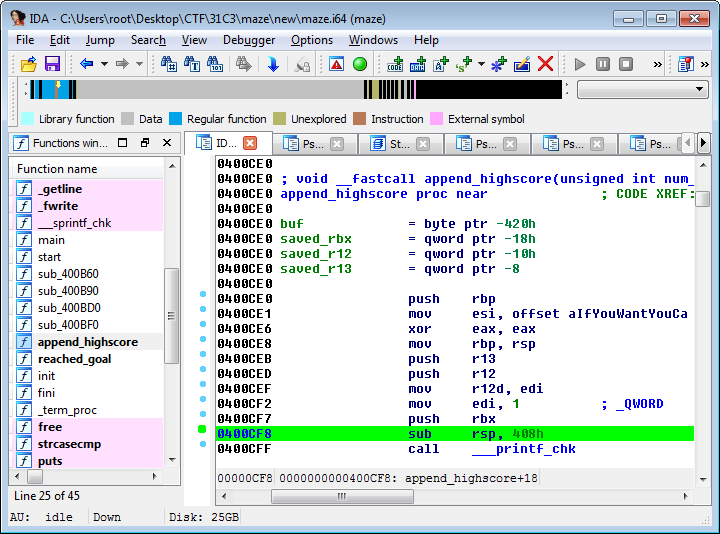
Task: Select main in the functions list
Action: (x=51, y=240)
